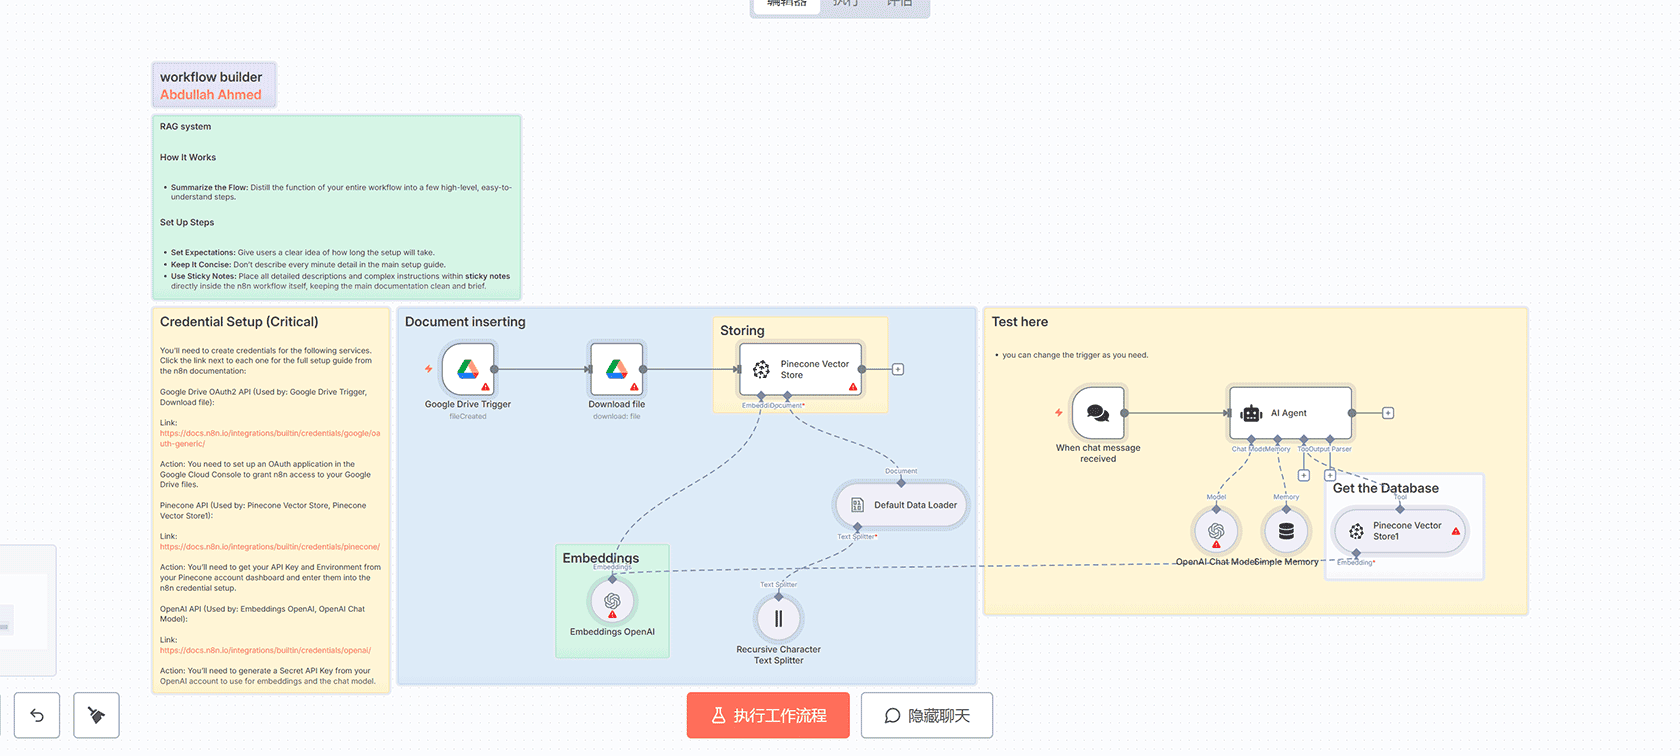Open the Embeddings OpenAI node
The width and height of the screenshot is (1680, 756).
[612, 601]
